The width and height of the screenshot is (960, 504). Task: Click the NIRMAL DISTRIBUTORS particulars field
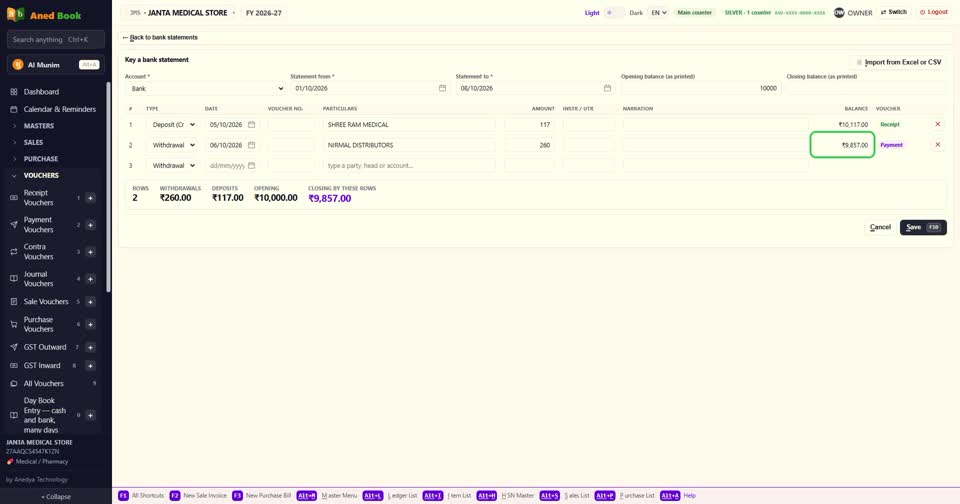pyautogui.click(x=409, y=145)
